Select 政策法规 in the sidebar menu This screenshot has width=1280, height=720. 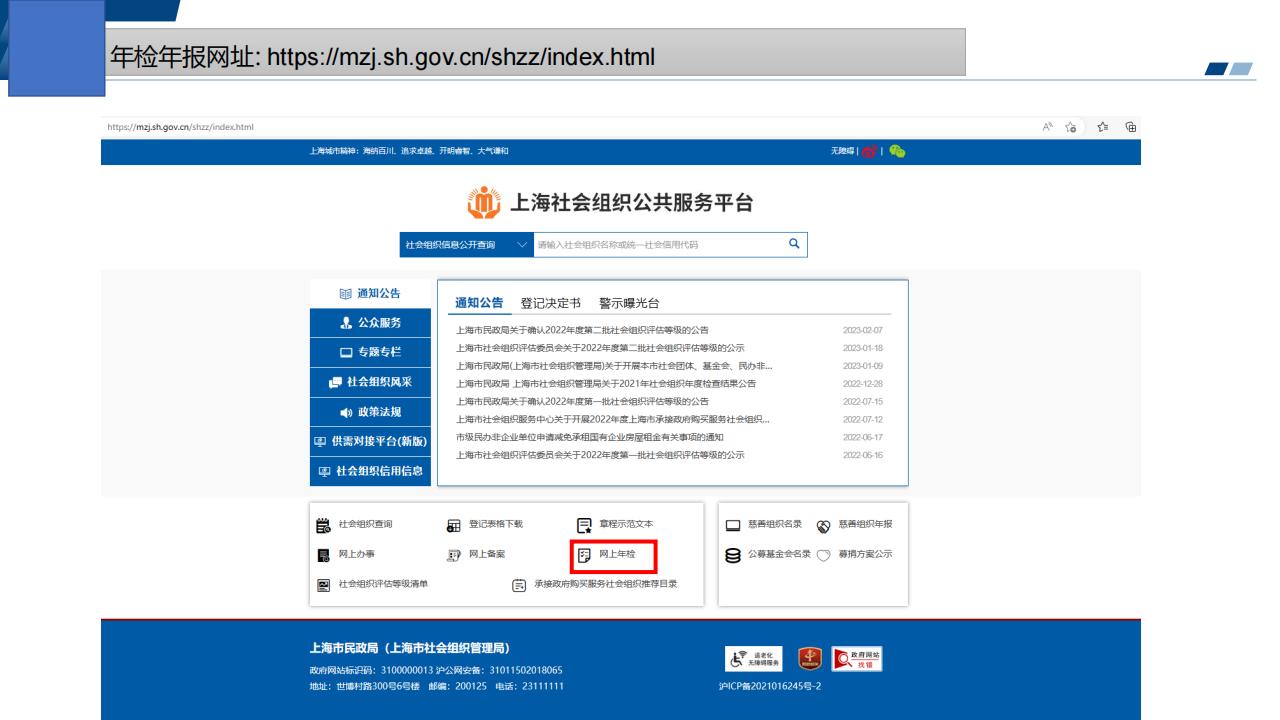pos(371,411)
